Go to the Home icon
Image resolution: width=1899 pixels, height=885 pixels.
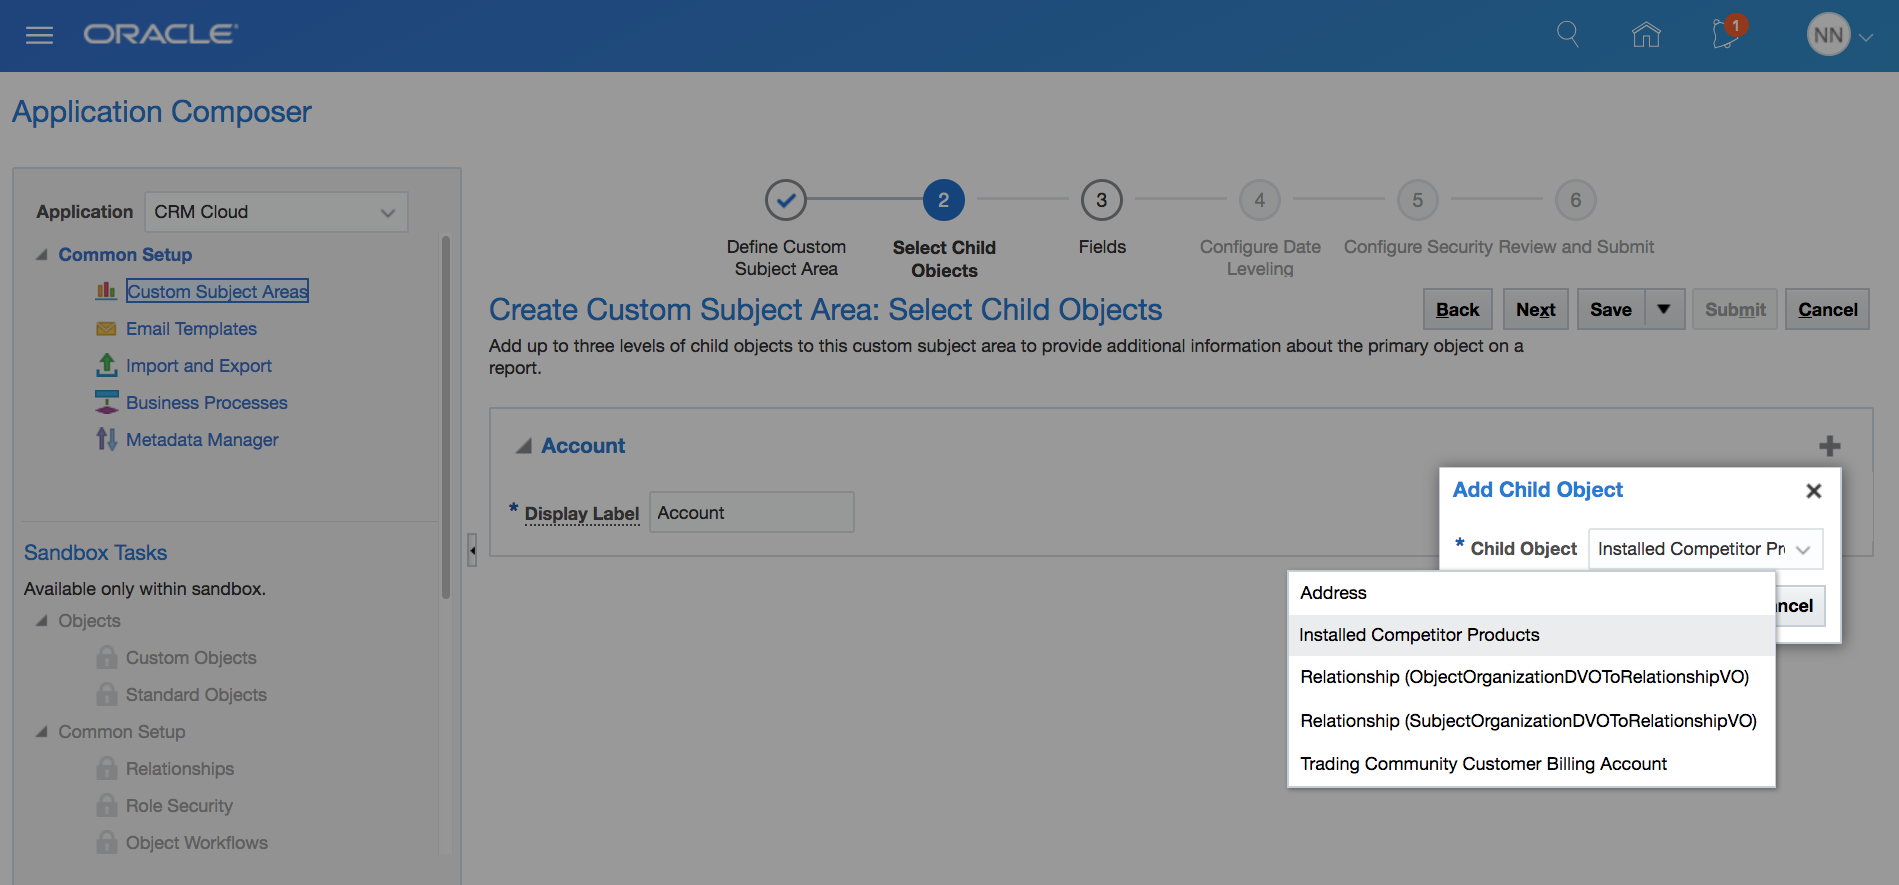[1645, 35]
